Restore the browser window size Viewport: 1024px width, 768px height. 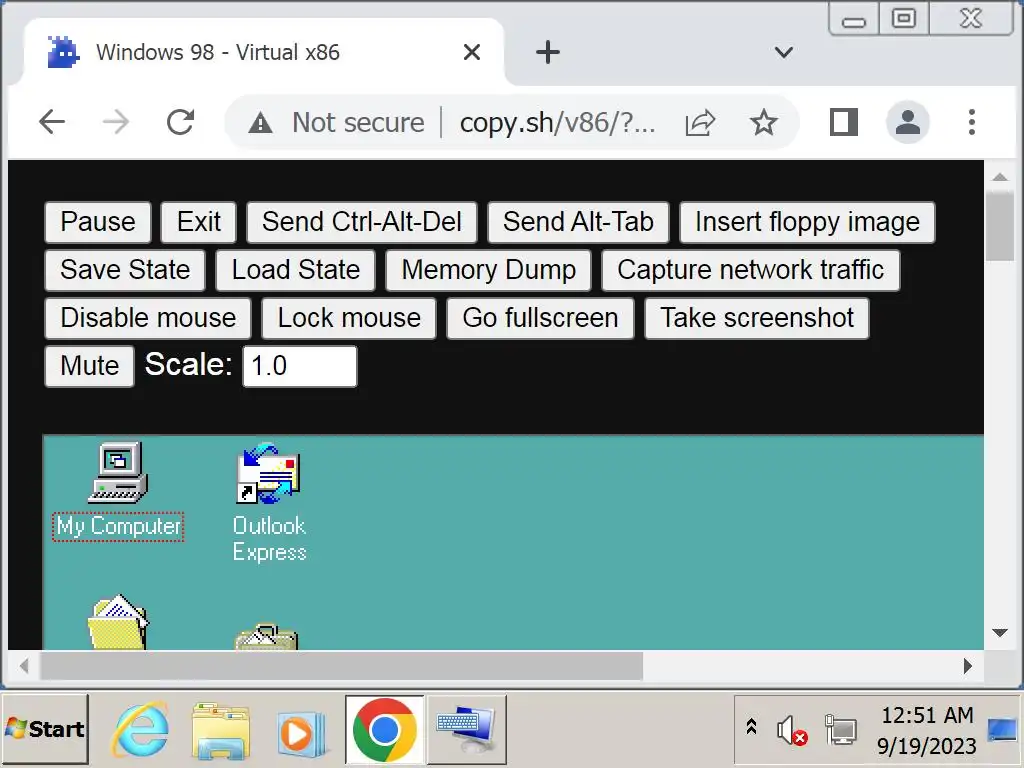pos(904,18)
